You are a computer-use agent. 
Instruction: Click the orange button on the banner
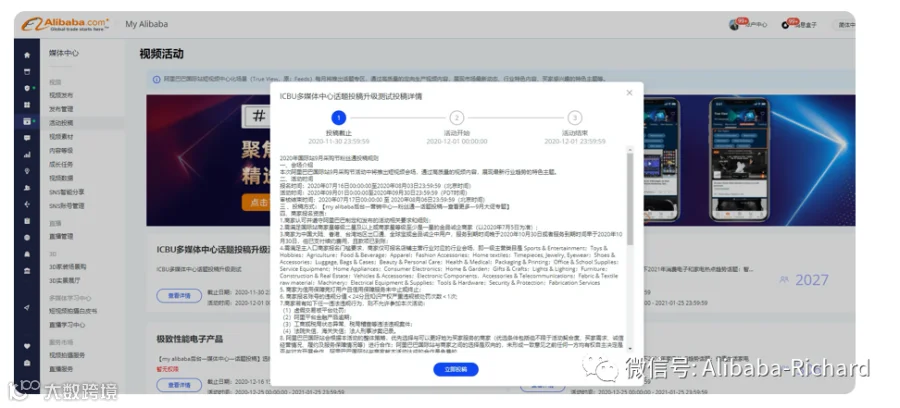(x=257, y=203)
